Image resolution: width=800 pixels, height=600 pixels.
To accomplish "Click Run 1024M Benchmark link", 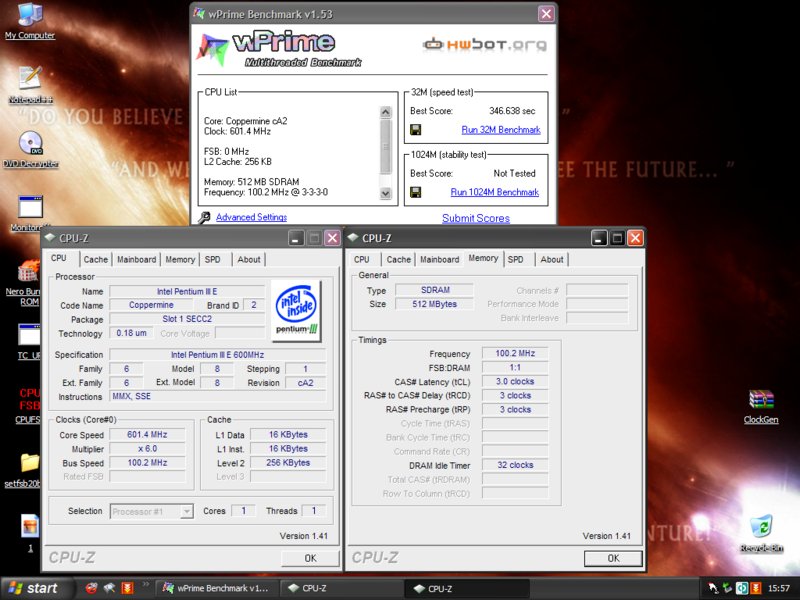I will 495,192.
